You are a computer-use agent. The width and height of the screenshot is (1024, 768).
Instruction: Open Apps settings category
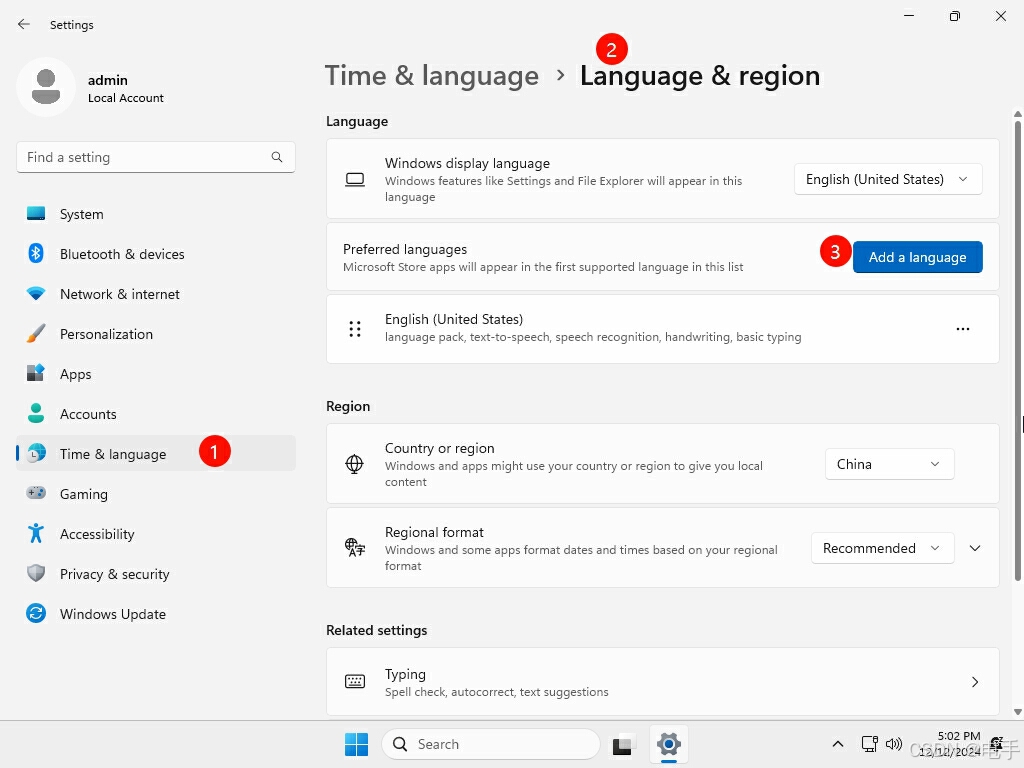click(155, 374)
